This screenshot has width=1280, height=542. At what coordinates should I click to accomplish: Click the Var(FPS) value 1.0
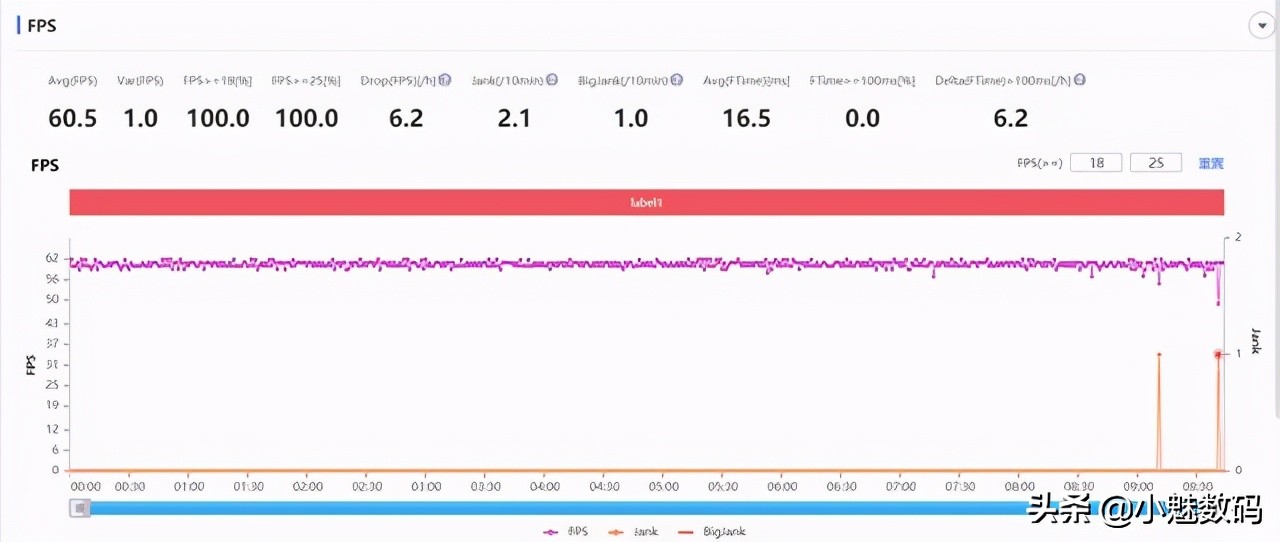pos(140,118)
